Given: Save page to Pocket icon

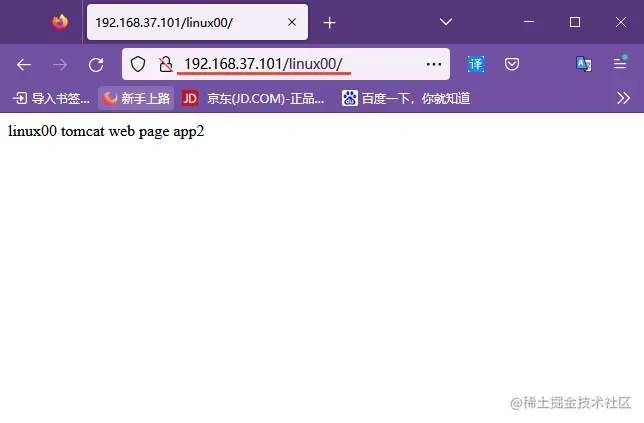Looking at the screenshot, I should point(512,64).
